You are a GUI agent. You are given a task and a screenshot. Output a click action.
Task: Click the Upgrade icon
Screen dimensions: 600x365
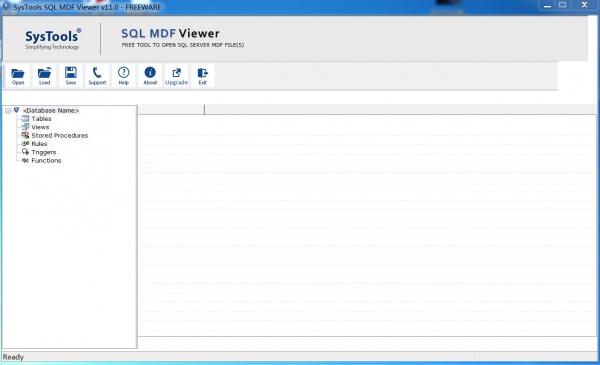(176, 75)
